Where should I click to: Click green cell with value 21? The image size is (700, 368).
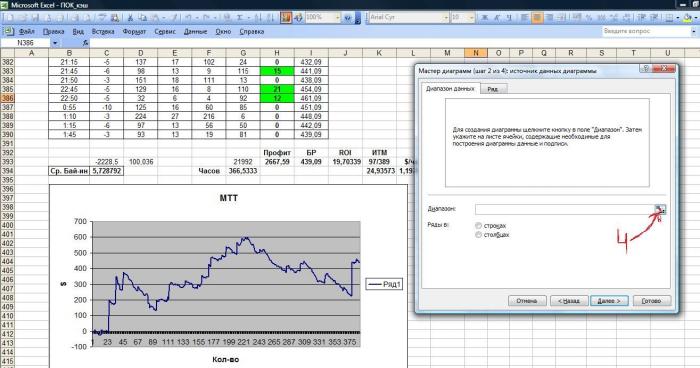click(277, 89)
